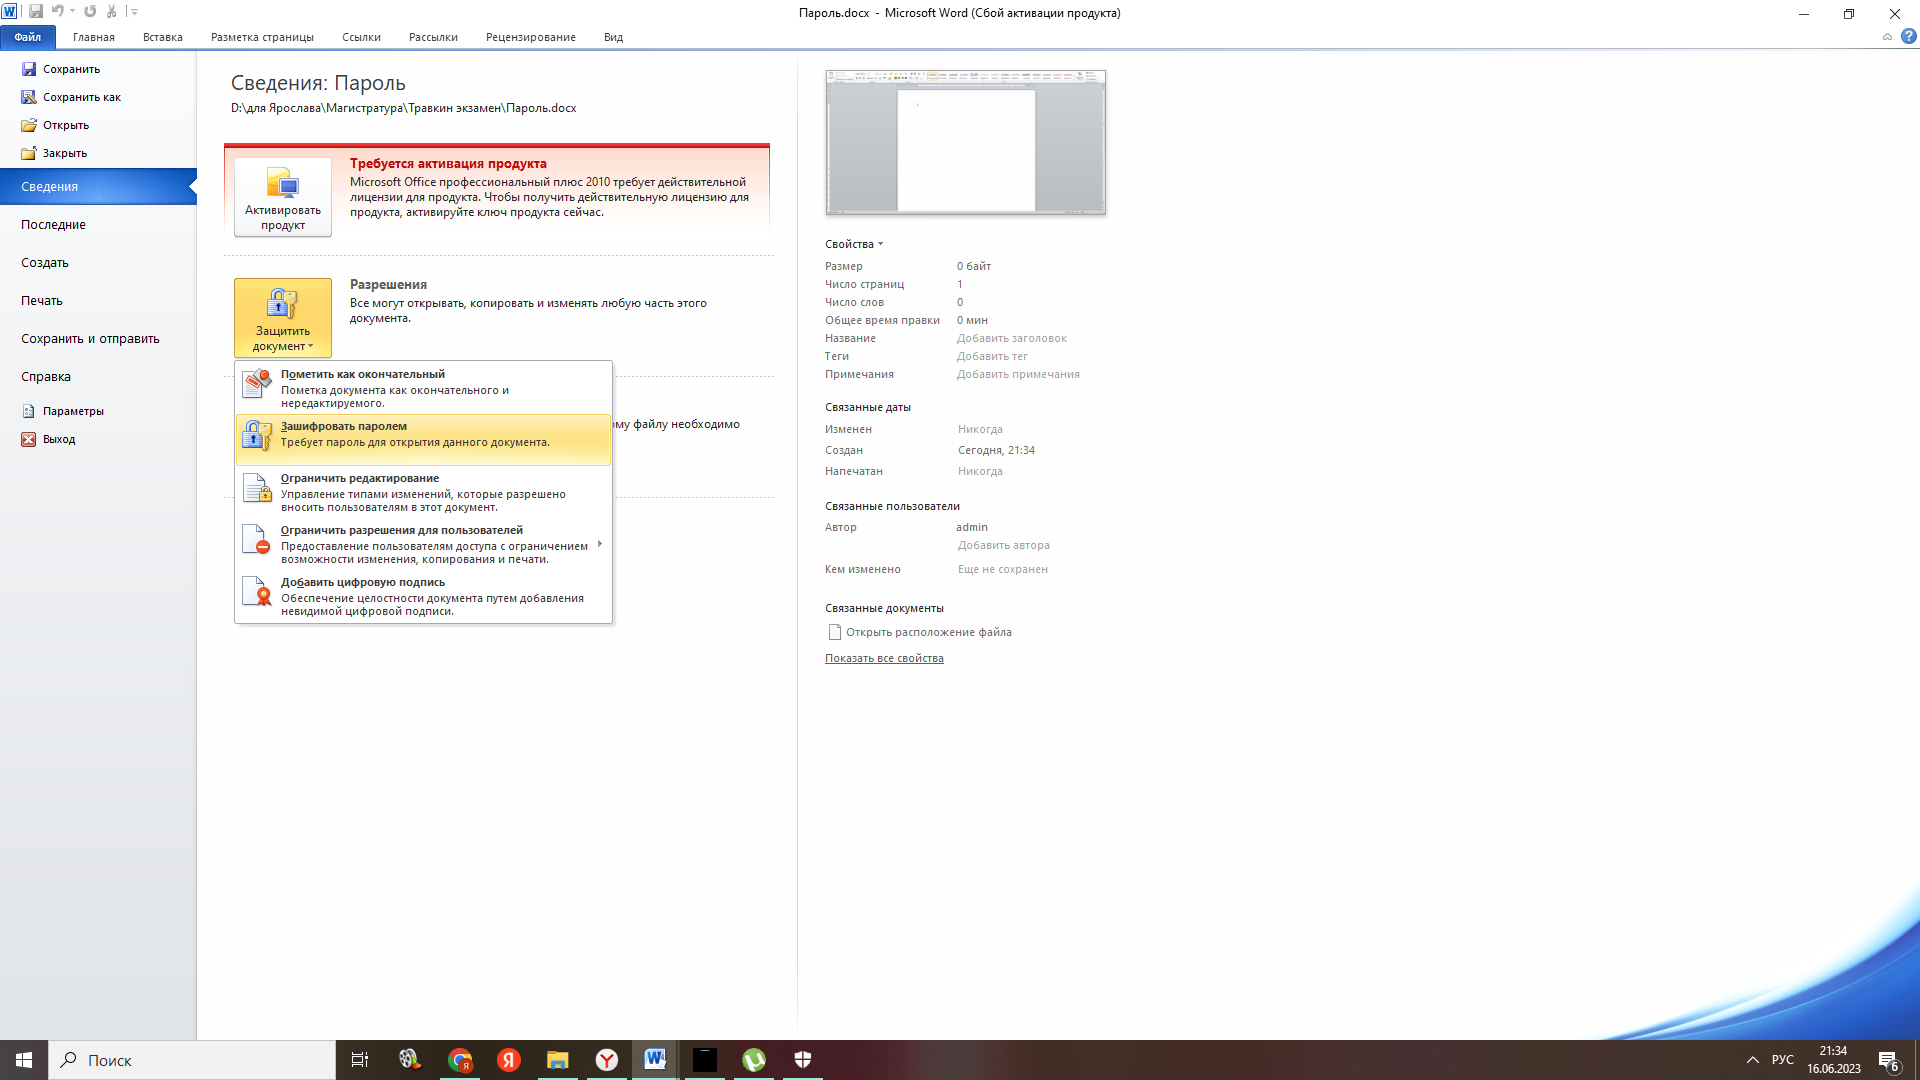This screenshot has height=1080, width=1920.
Task: Switch to the Вставка ribbon tab
Action: click(x=163, y=37)
